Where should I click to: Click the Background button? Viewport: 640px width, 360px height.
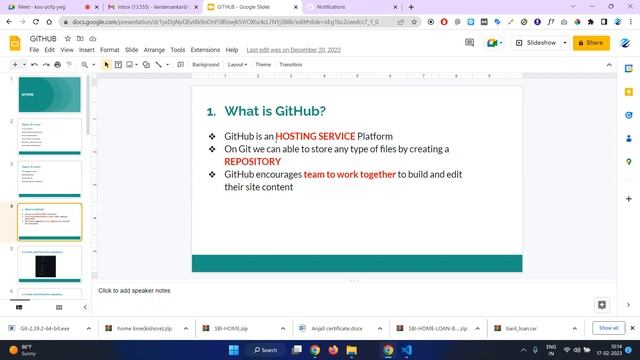206,64
